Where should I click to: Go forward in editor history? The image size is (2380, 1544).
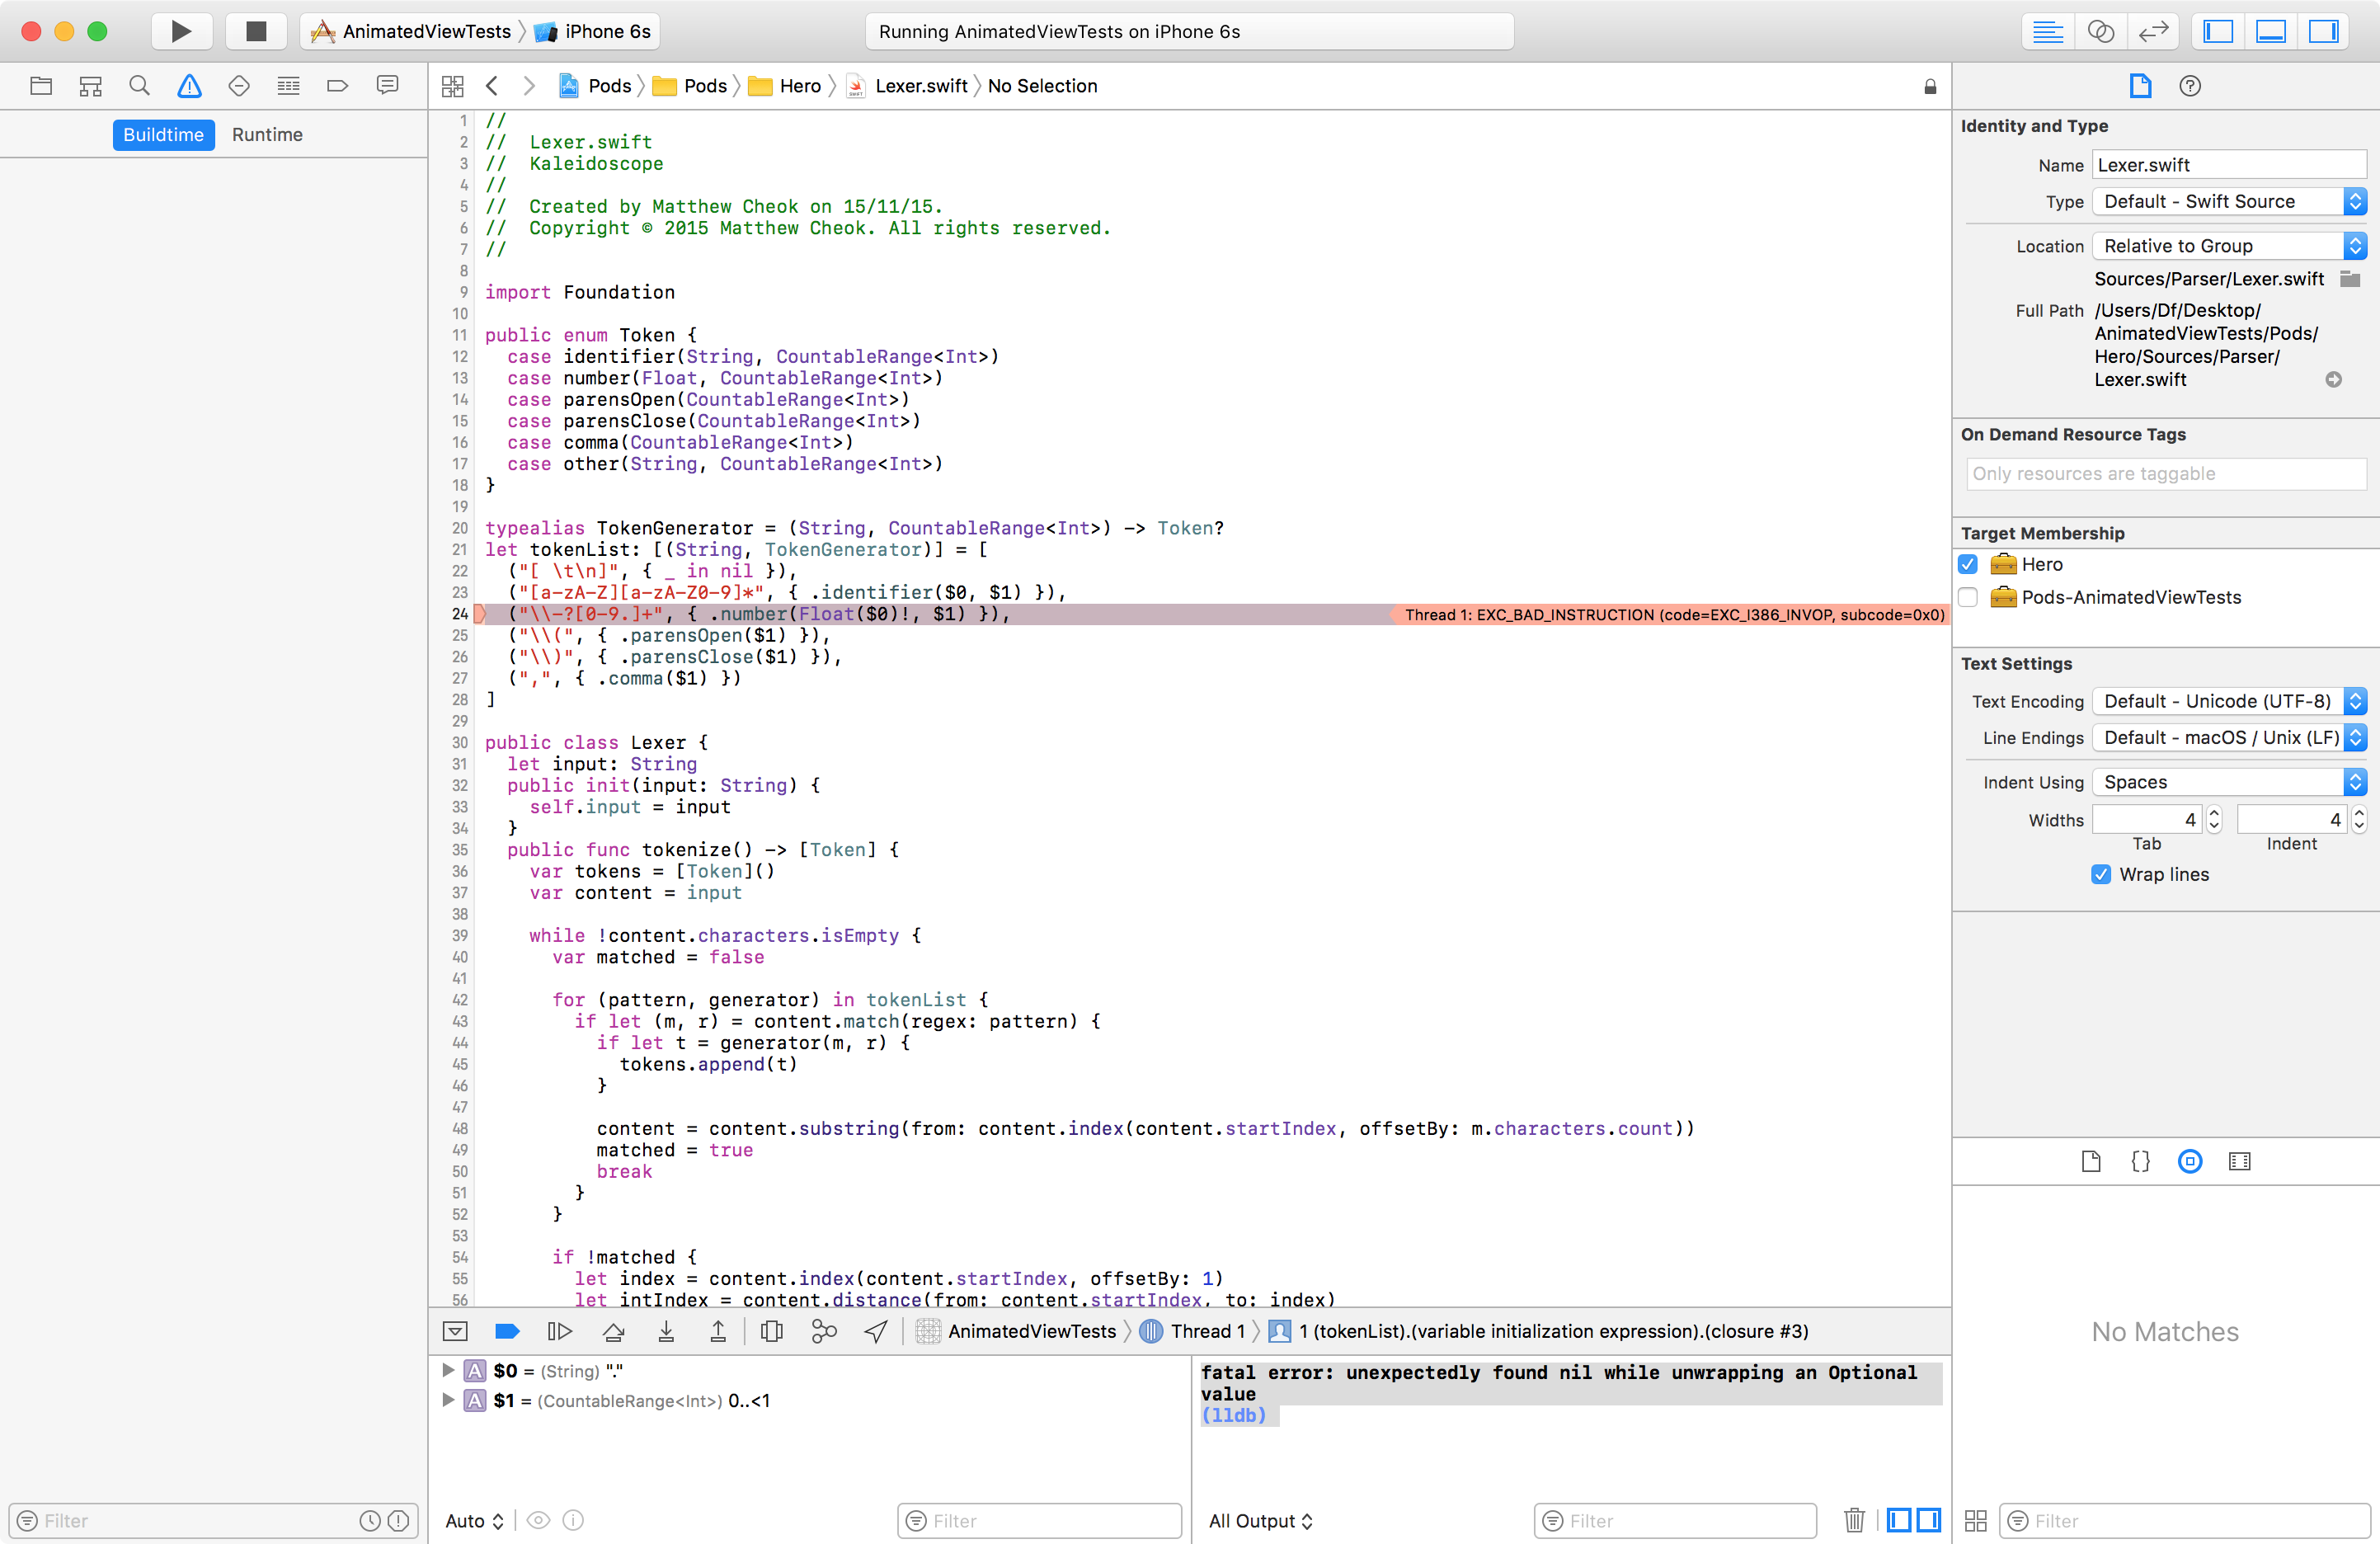[530, 86]
